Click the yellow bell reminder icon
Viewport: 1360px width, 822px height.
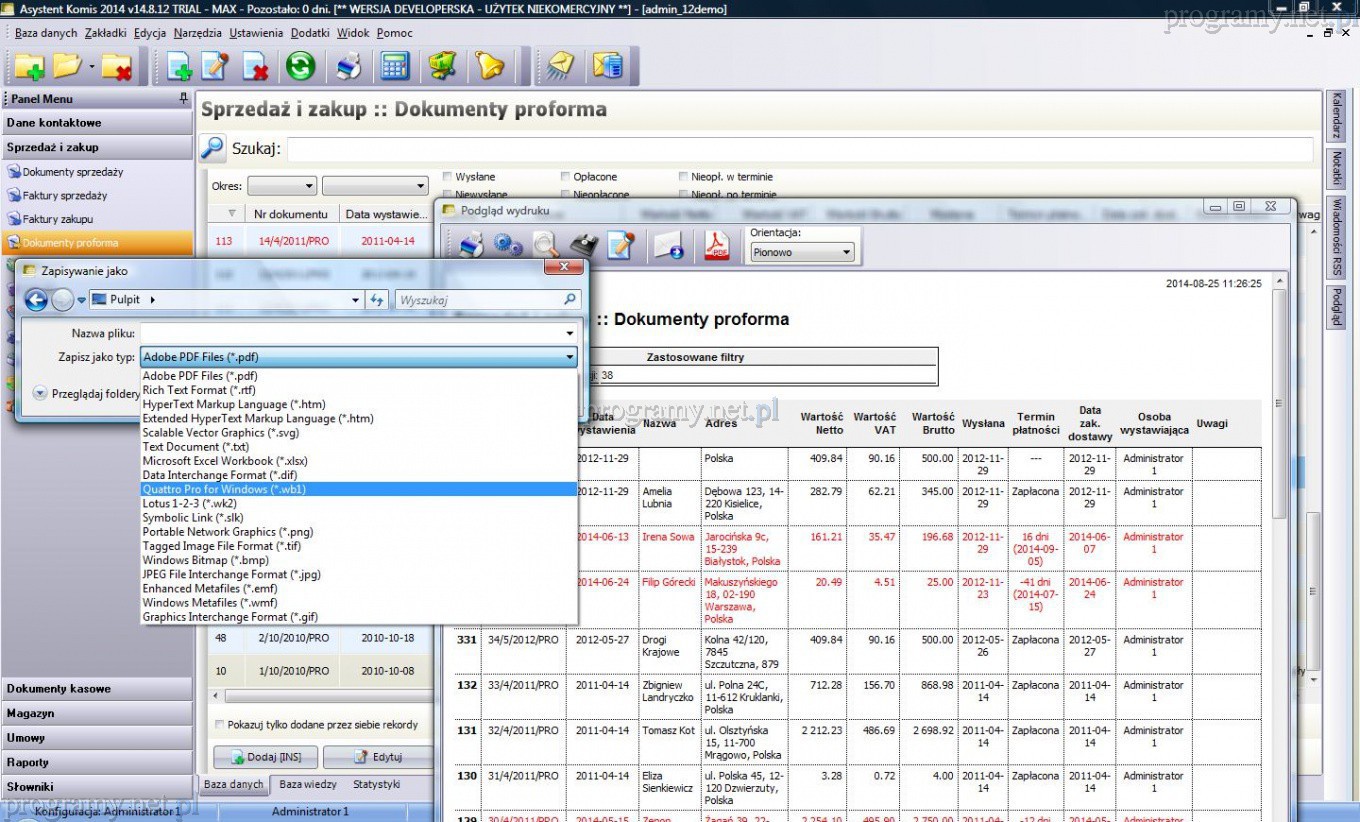pyautogui.click(x=489, y=66)
